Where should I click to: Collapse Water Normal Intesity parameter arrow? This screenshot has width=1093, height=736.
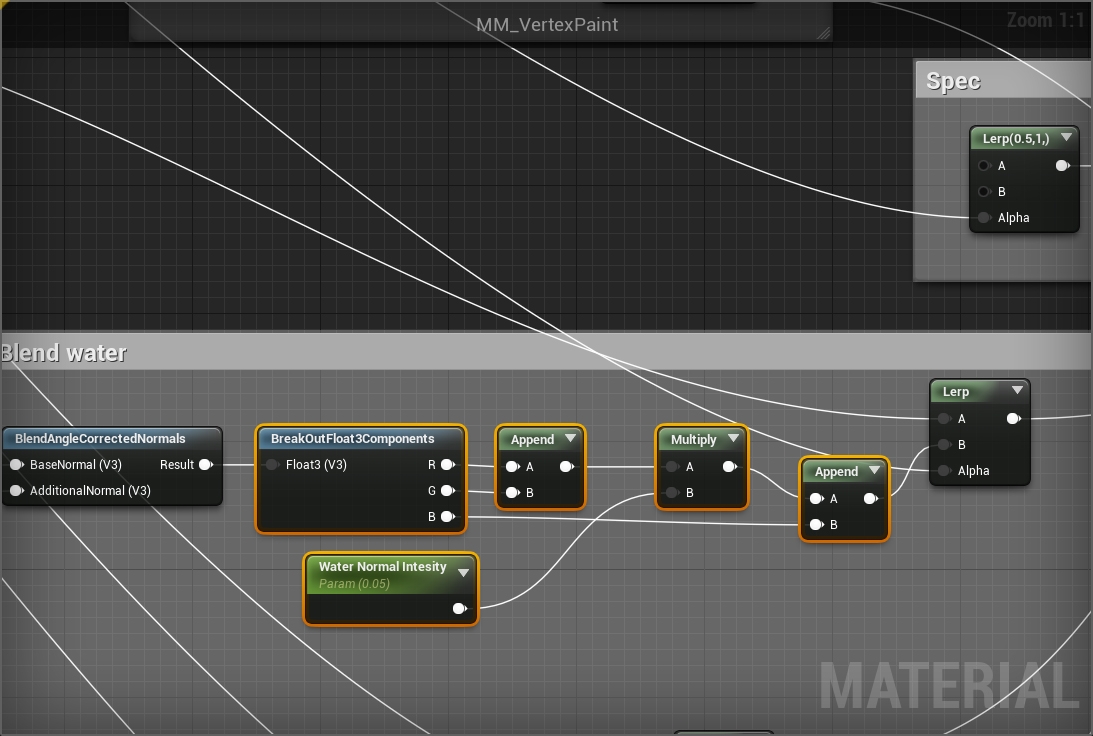tap(464, 573)
